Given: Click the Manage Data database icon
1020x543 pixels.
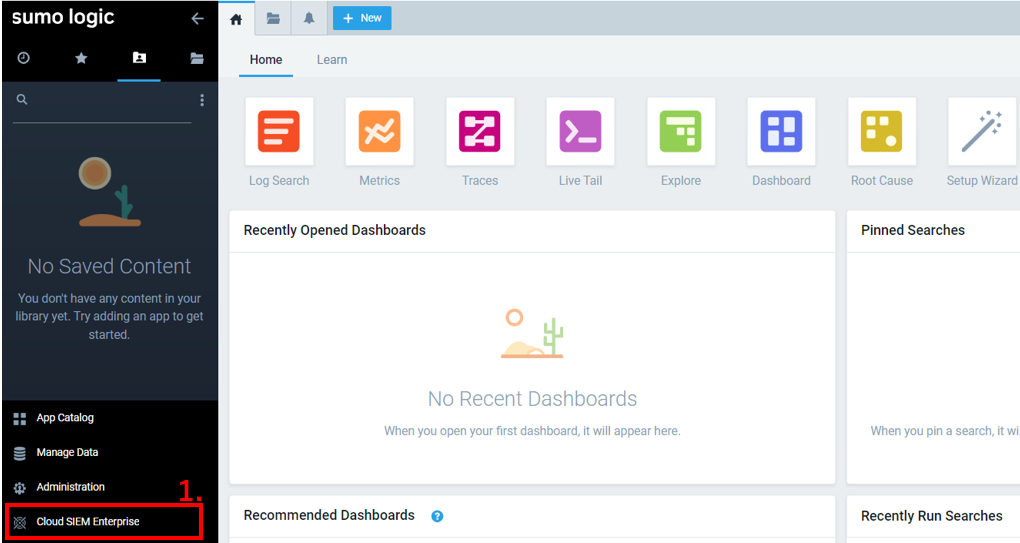Looking at the screenshot, I should point(20,453).
